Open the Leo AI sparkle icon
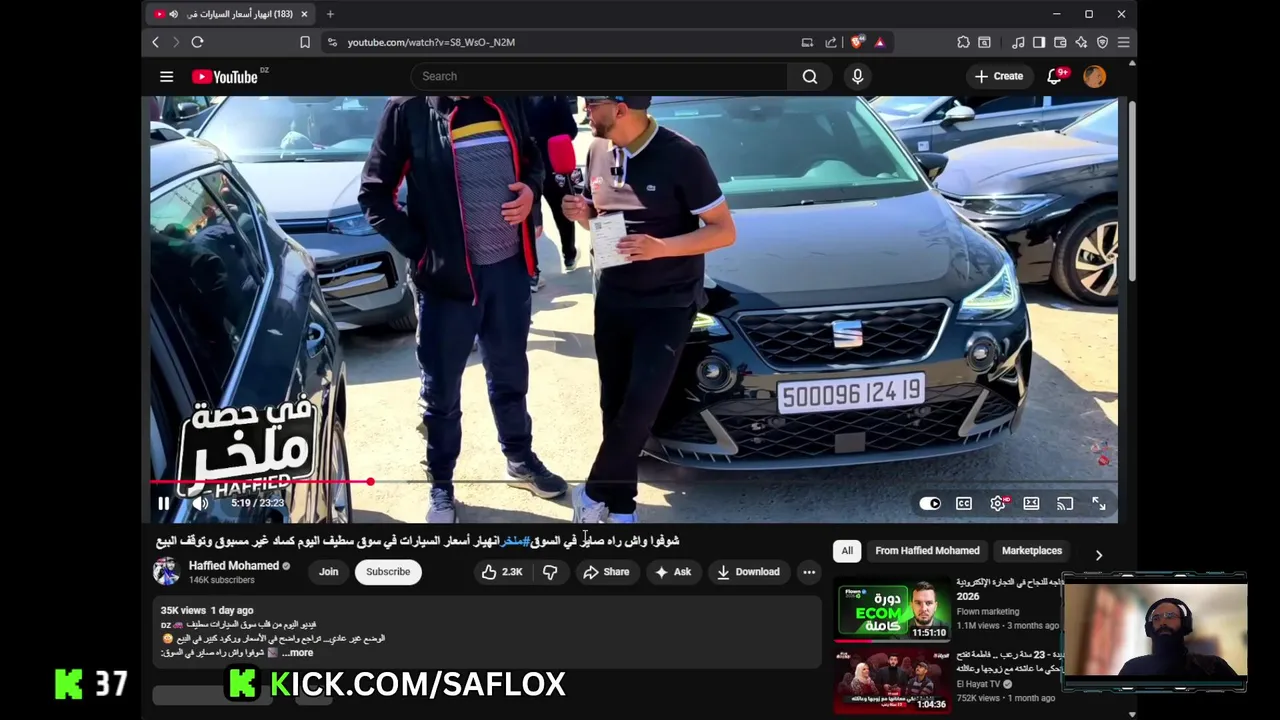Image resolution: width=1280 pixels, height=720 pixels. [1081, 42]
